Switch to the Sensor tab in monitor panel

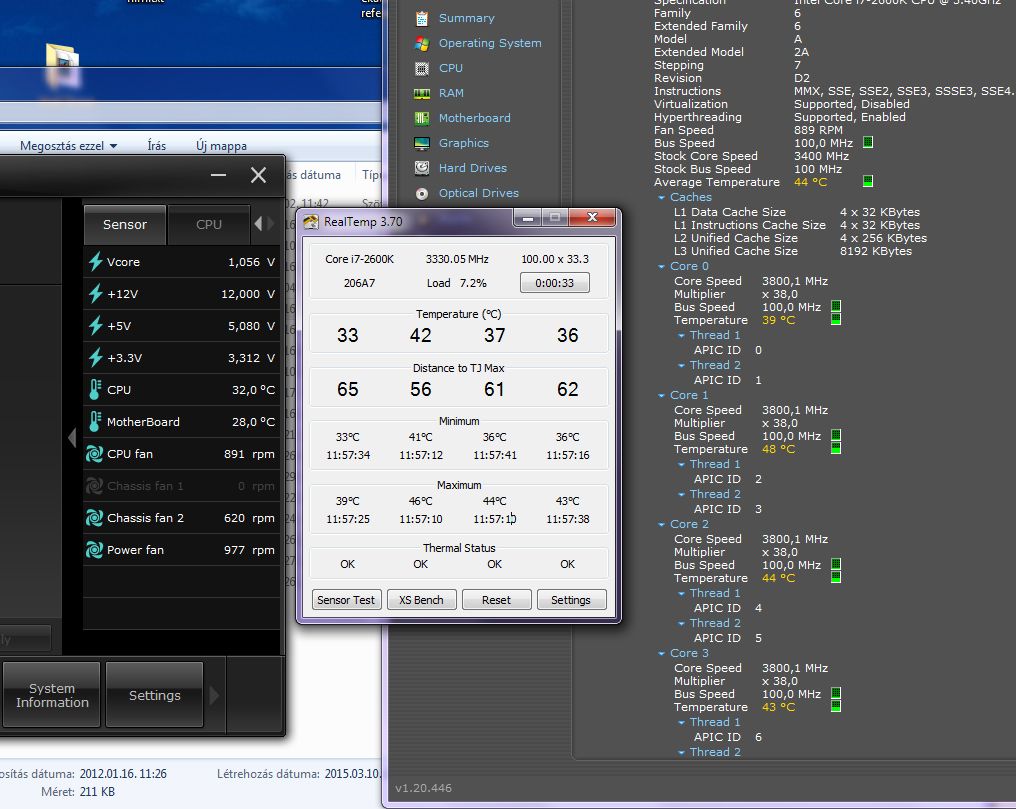click(x=124, y=224)
